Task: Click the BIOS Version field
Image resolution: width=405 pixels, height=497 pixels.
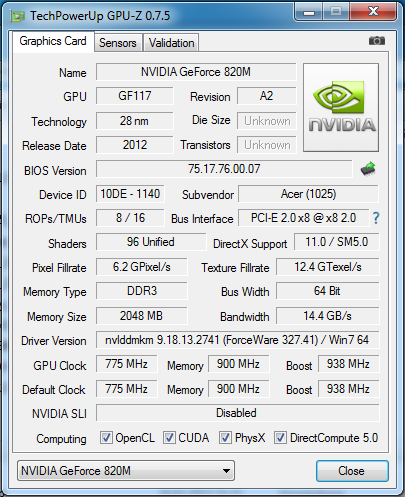Action: [x=224, y=169]
